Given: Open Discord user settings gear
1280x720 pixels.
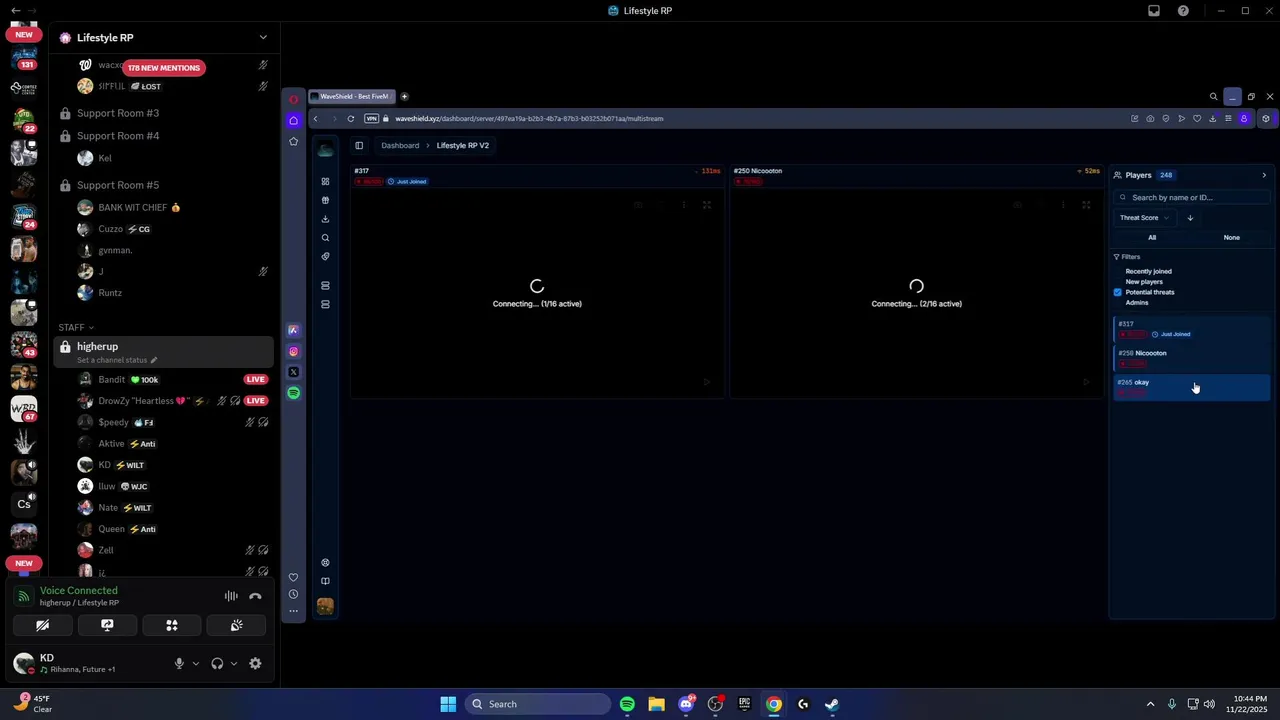Looking at the screenshot, I should point(255,663).
